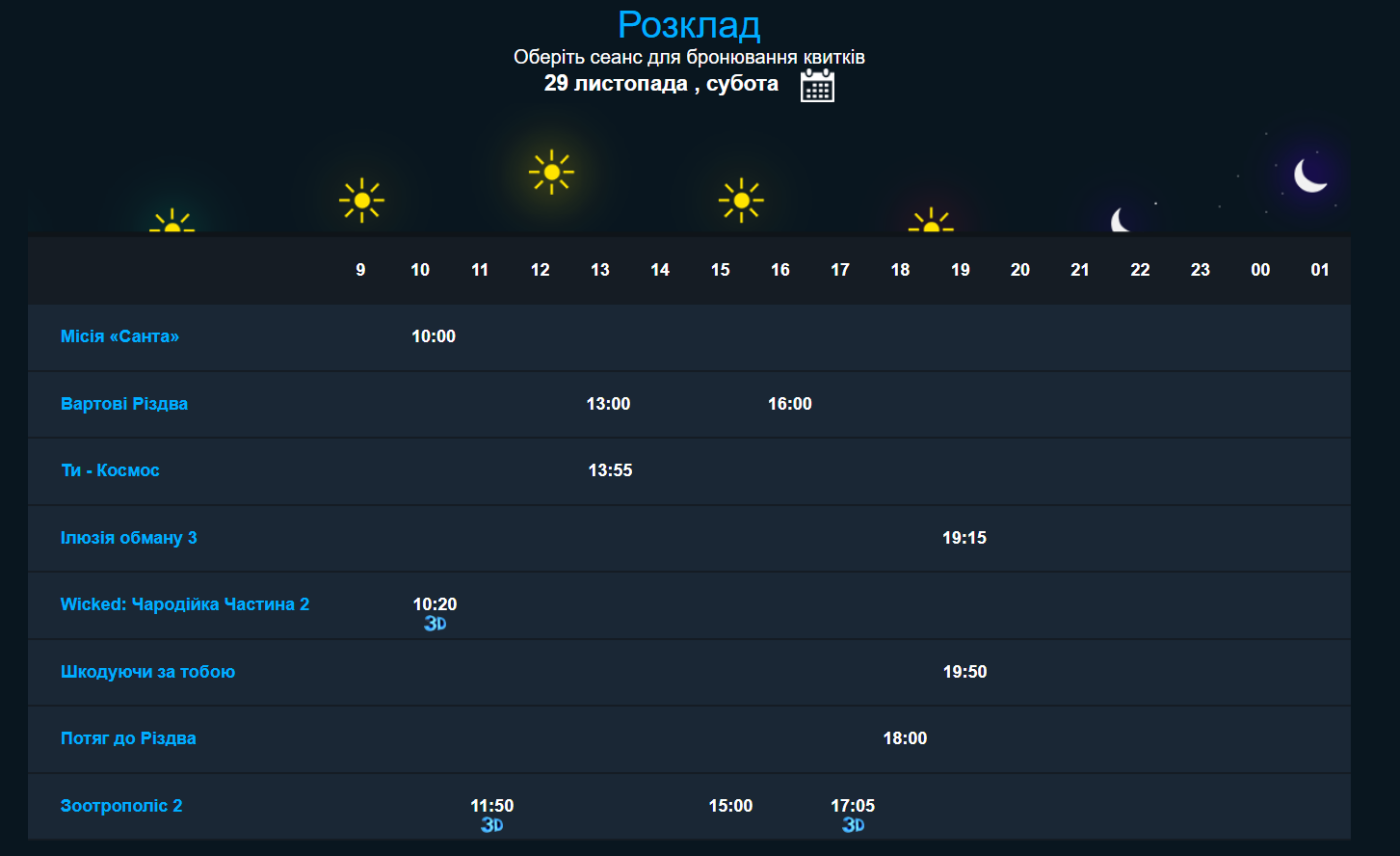Viewport: 1400px width, 856px height.
Task: Book the 19:15 «Ілюзія обману 3» showtime
Action: 964,538
